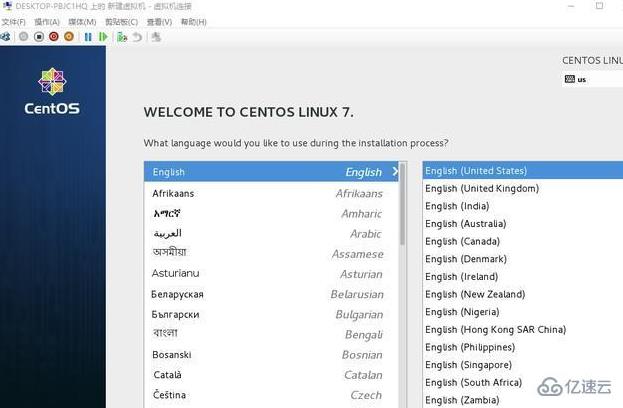The image size is (623, 408).
Task: Click the keyboard layout icon next to us
Action: coord(570,79)
